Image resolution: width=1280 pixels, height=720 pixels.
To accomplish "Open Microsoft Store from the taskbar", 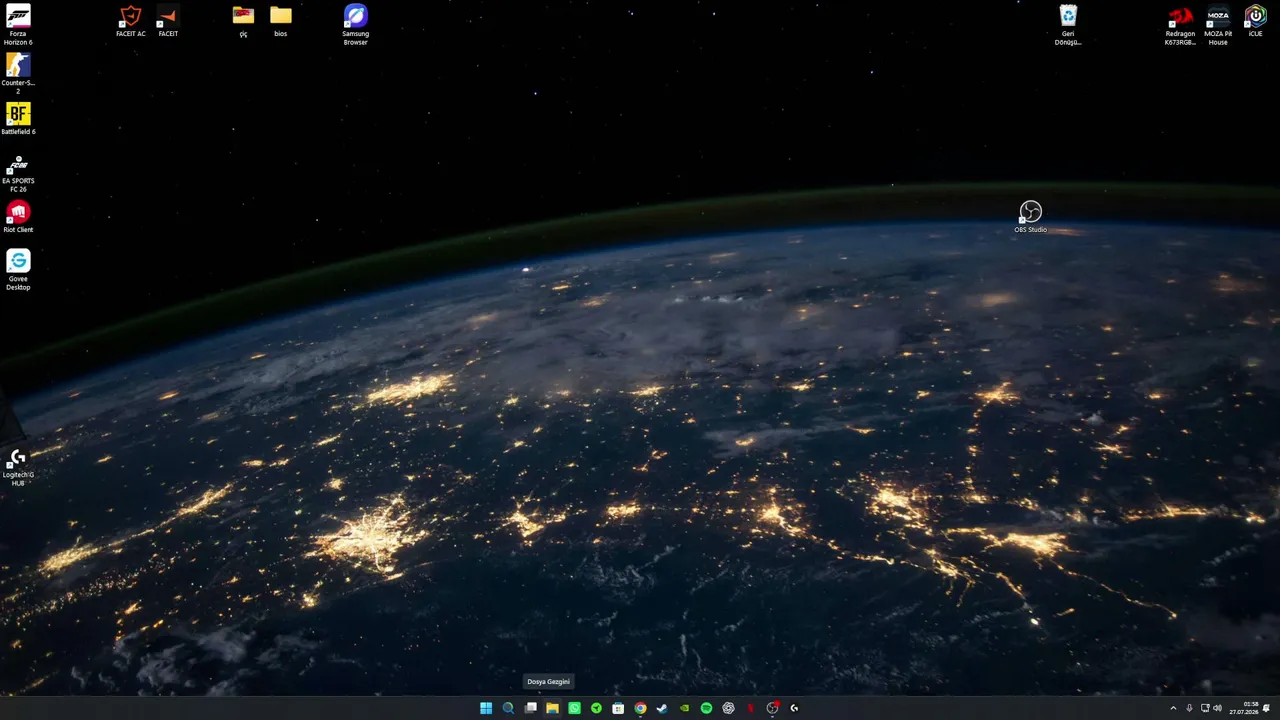I will tap(618, 708).
